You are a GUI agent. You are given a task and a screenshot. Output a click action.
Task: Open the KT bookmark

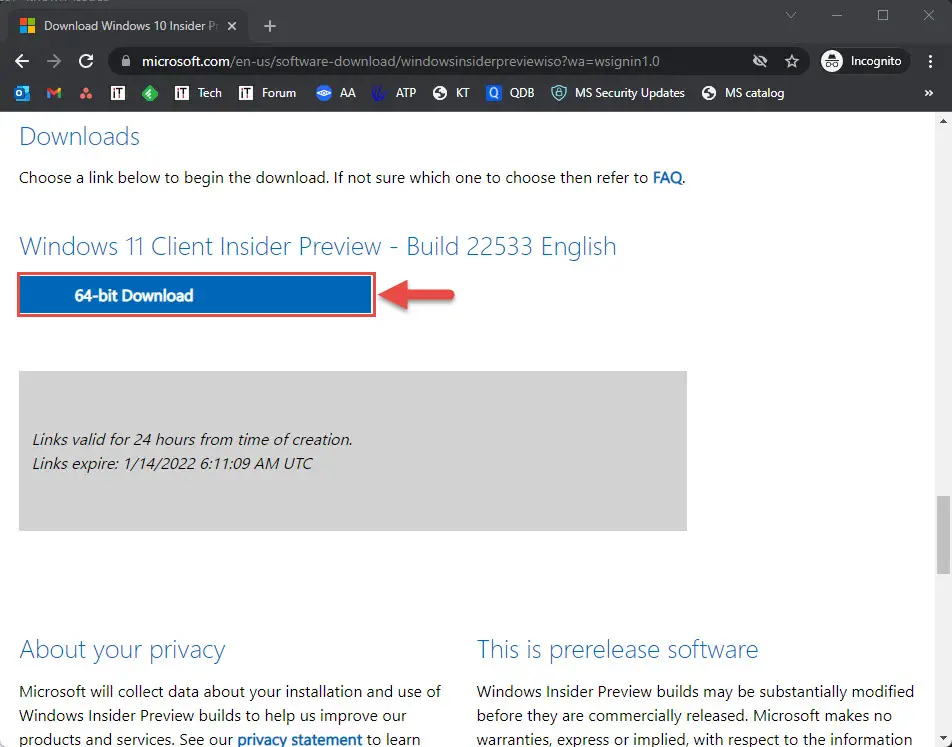450,93
